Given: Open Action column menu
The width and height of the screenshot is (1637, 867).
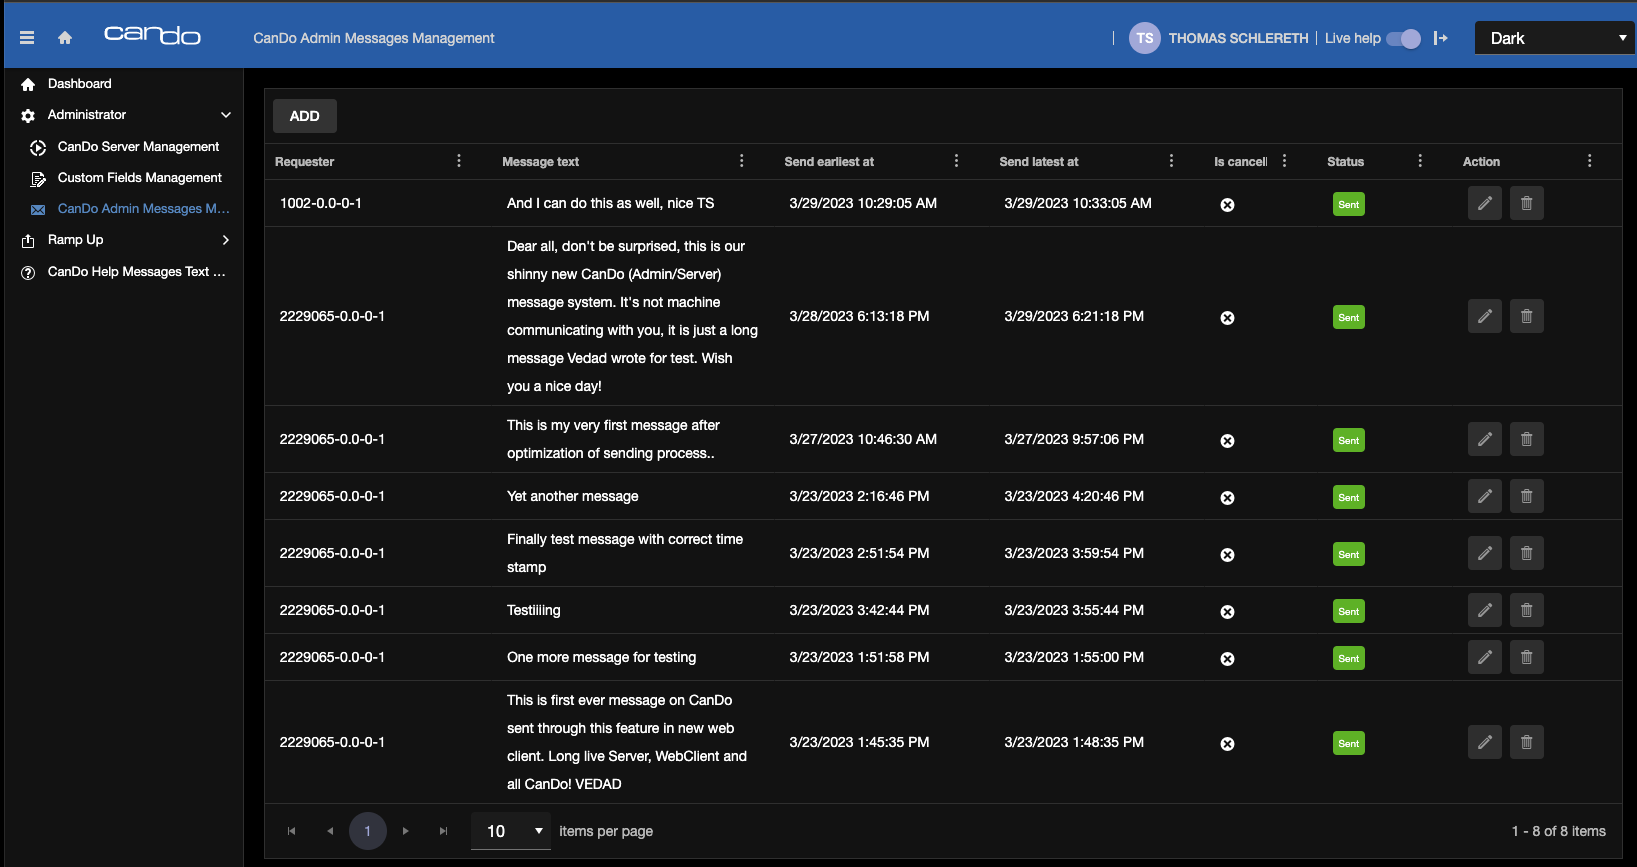Looking at the screenshot, I should [x=1589, y=161].
